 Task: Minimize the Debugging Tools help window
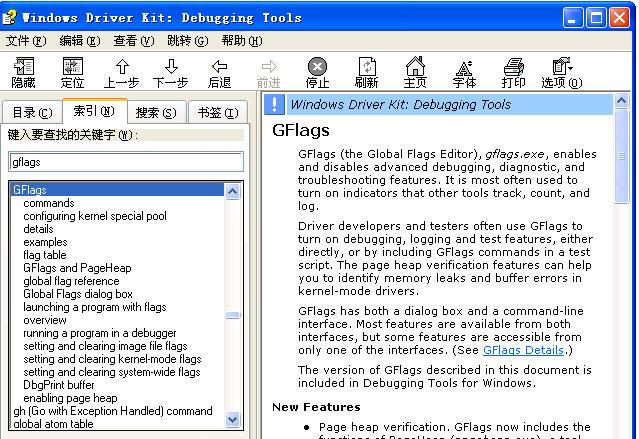pos(573,18)
